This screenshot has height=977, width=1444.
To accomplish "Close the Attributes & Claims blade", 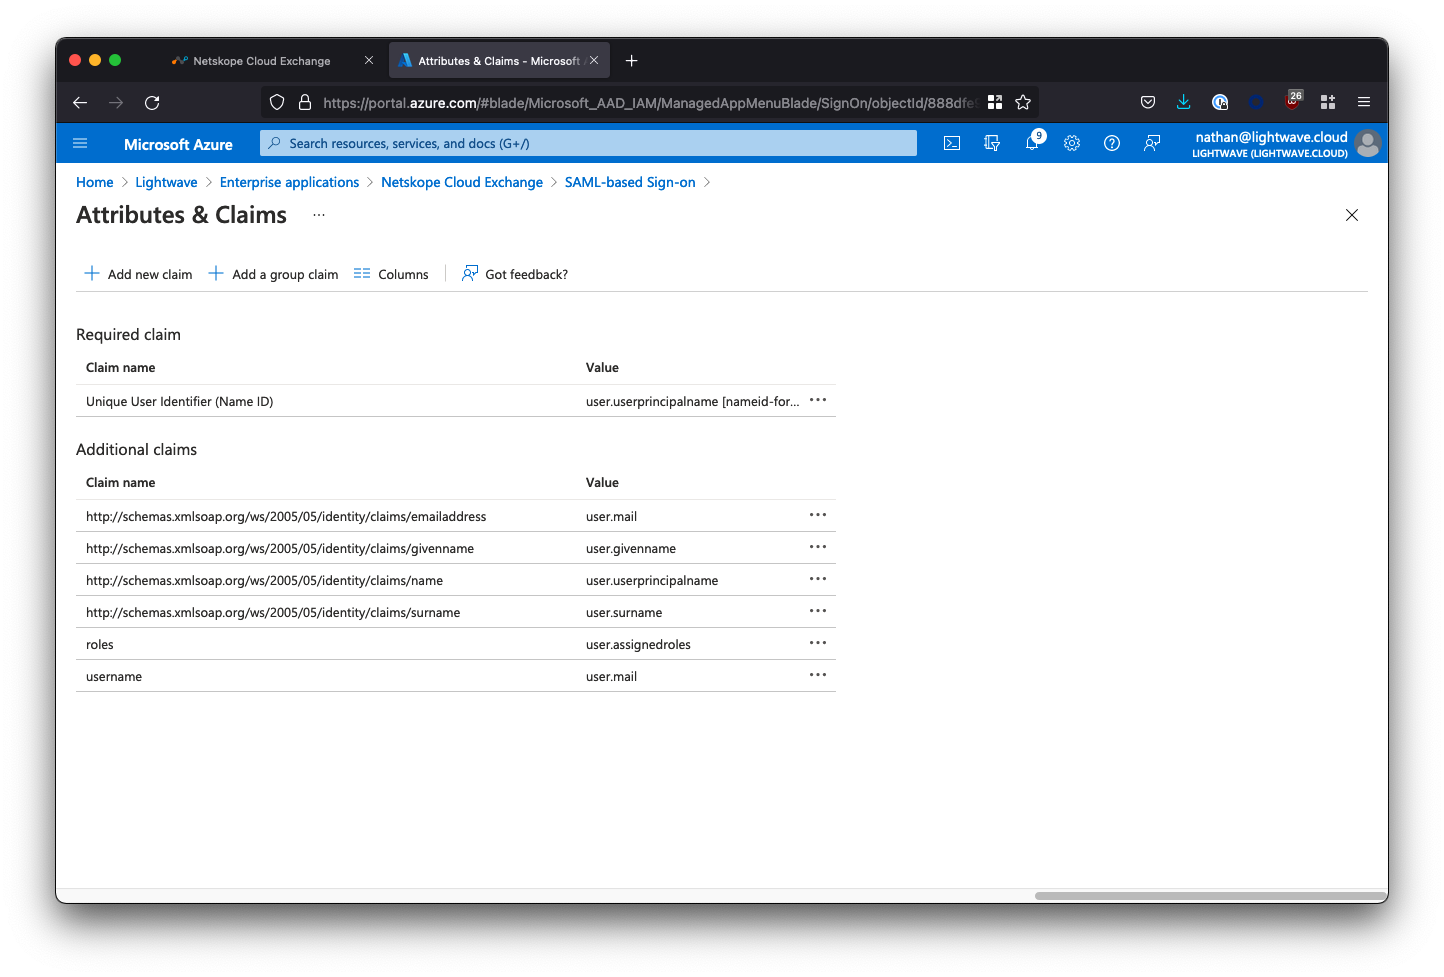I will (1352, 215).
